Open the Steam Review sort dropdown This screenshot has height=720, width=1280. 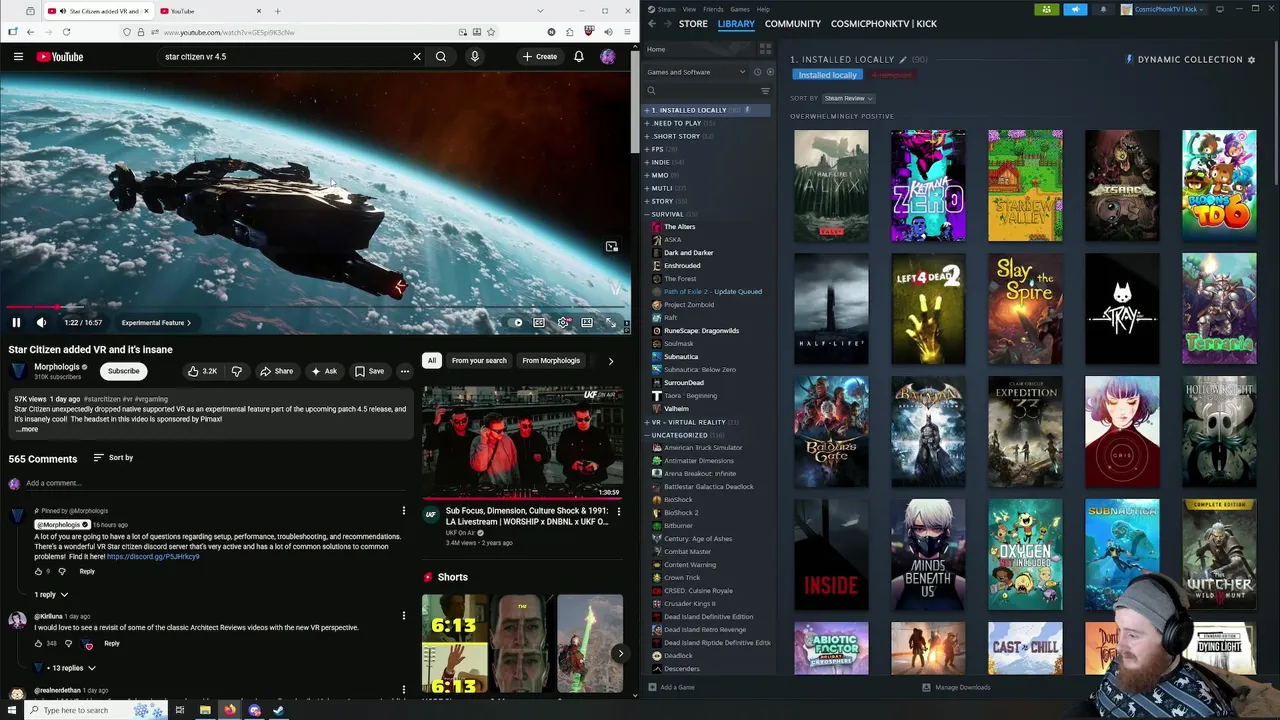848,98
